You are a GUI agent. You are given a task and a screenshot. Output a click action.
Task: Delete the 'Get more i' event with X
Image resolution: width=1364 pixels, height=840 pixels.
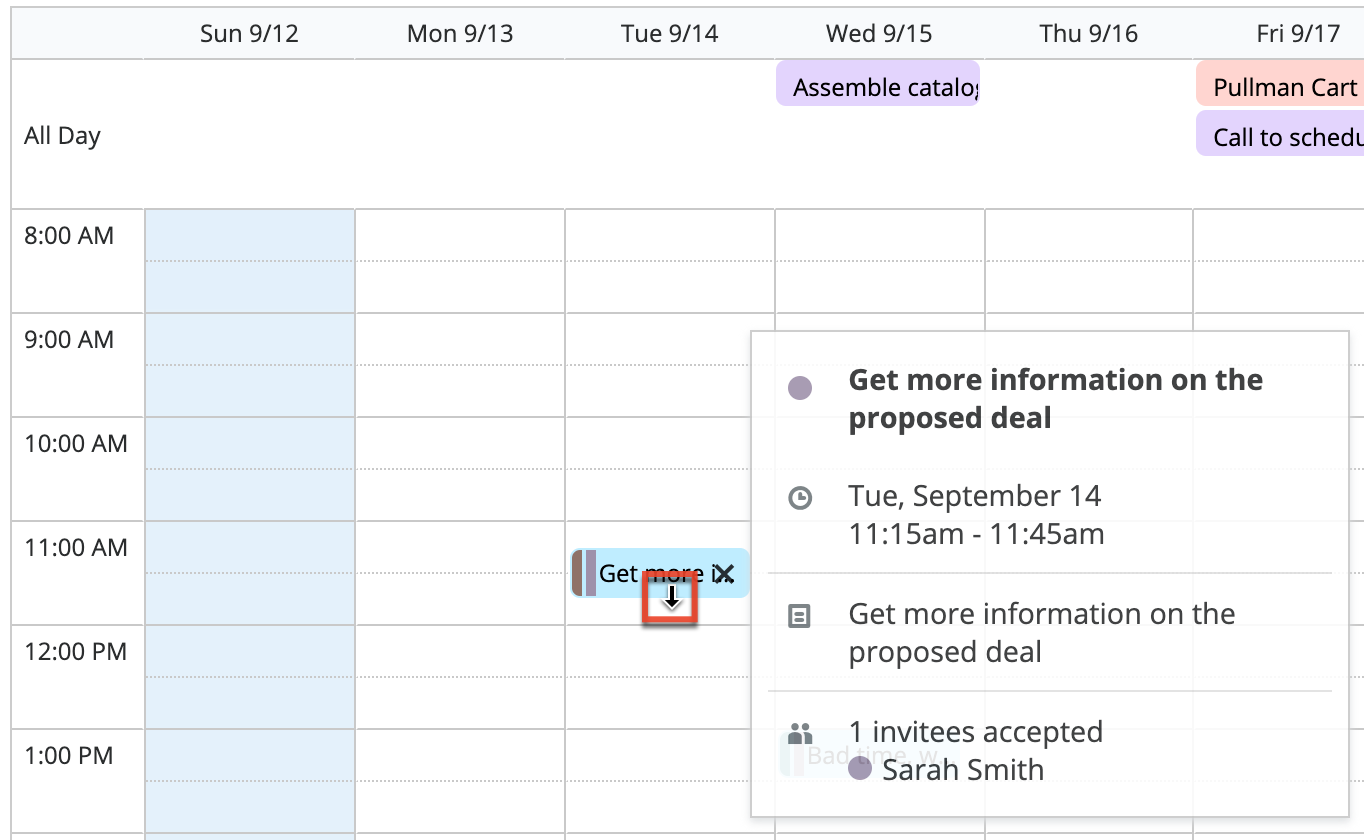pos(725,574)
